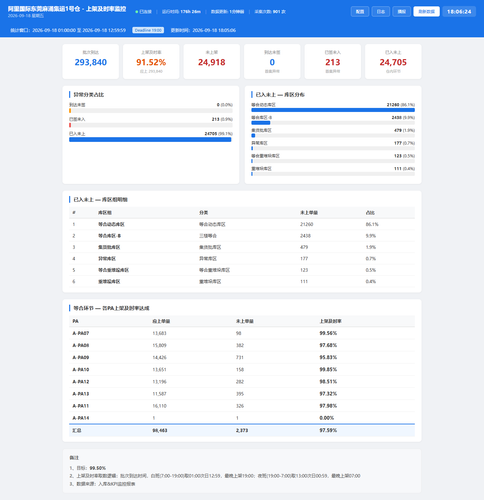
Task: Select the 91.52% on-time rate card
Action: 151,62
